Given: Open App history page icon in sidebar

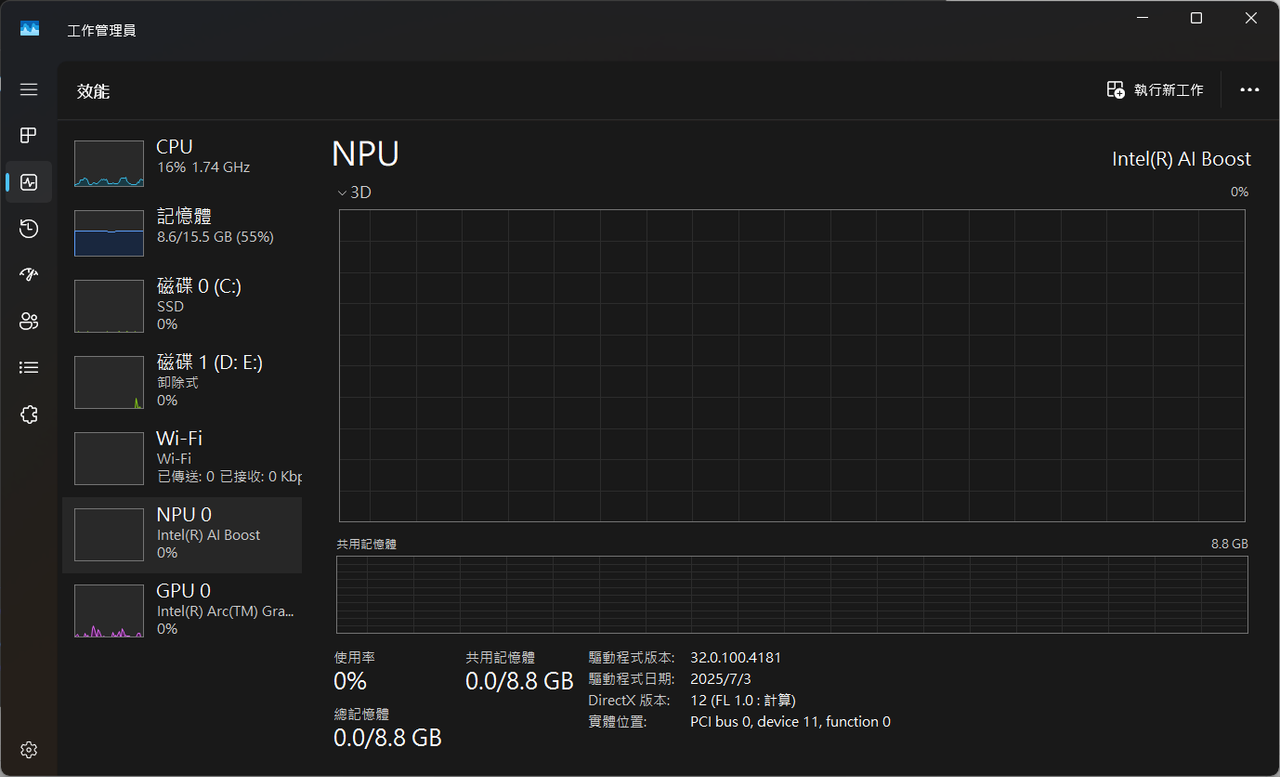Looking at the screenshot, I should coord(29,229).
